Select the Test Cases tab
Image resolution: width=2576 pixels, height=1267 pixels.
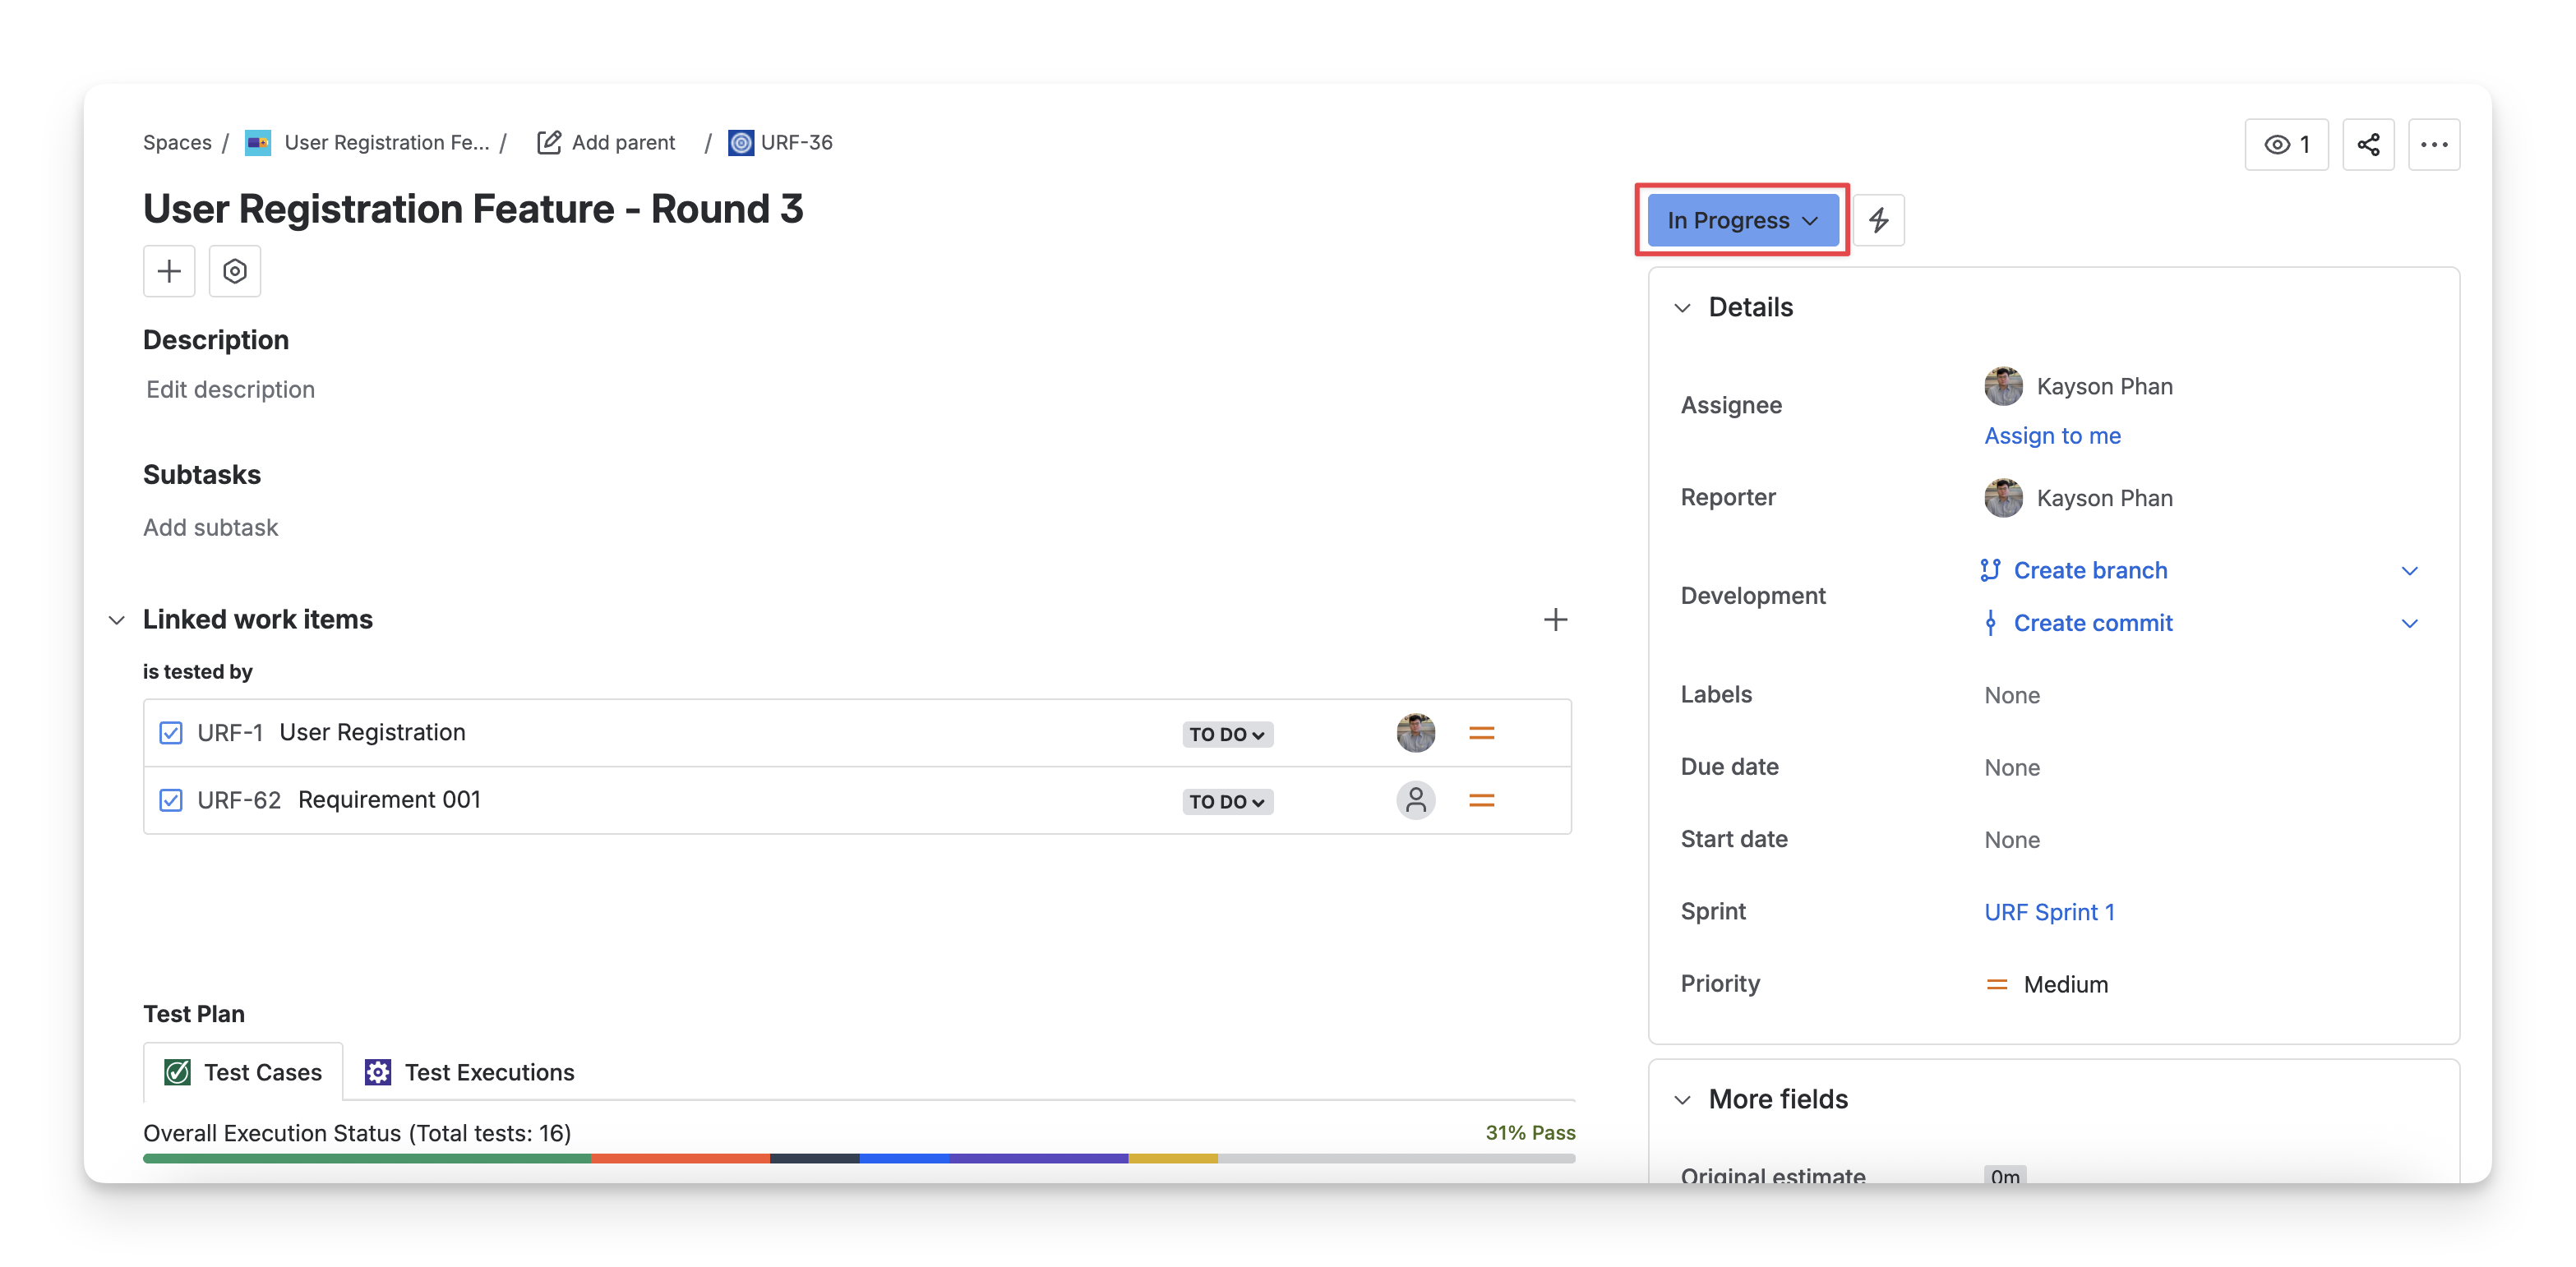click(243, 1072)
